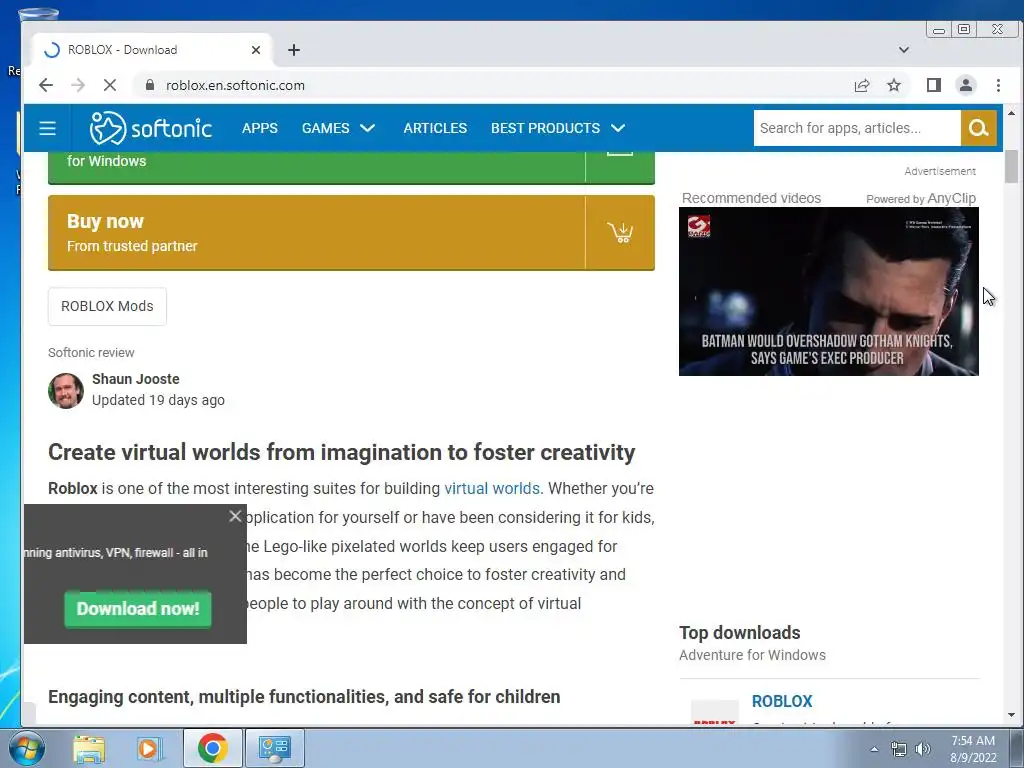Screen dimensions: 1024x768
Task: Click the taskbar clock 7:54 AM
Action: pyautogui.click(x=973, y=741)
